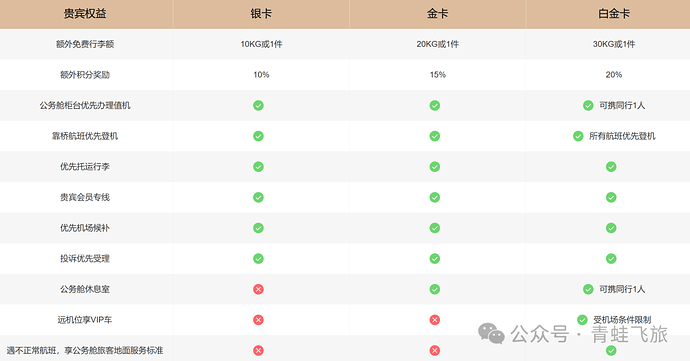Click the green check for 金卡 投诉优先受理

tap(435, 258)
